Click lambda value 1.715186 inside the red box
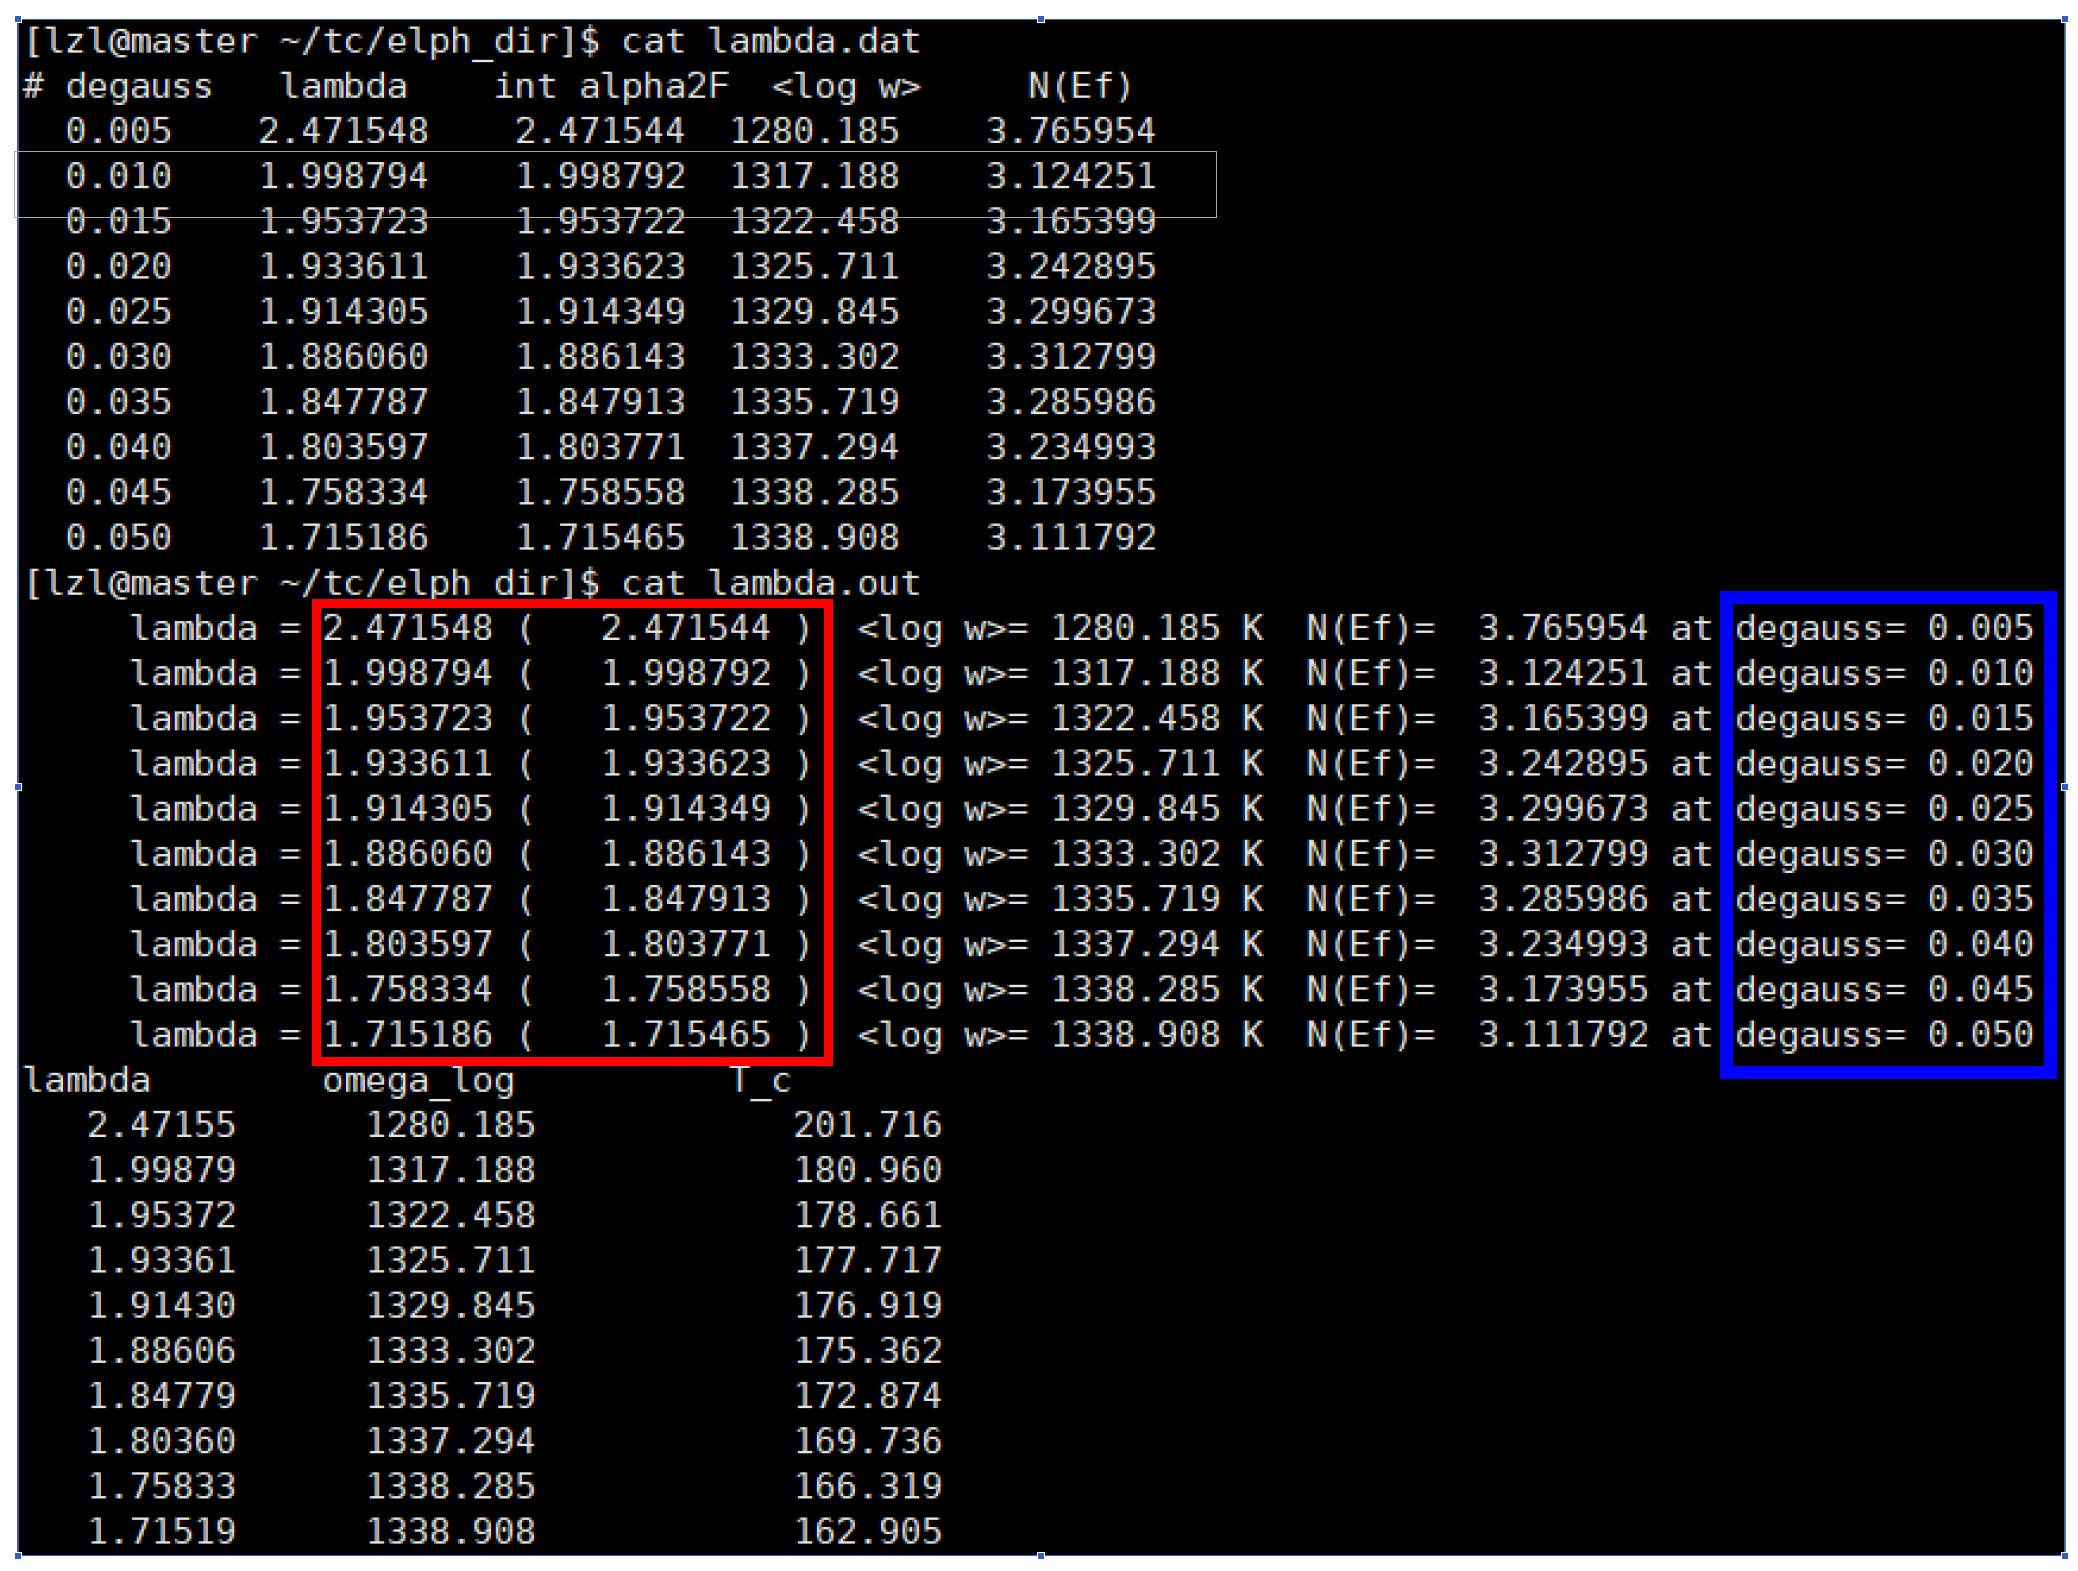The height and width of the screenshot is (1571, 2078). click(x=407, y=1034)
